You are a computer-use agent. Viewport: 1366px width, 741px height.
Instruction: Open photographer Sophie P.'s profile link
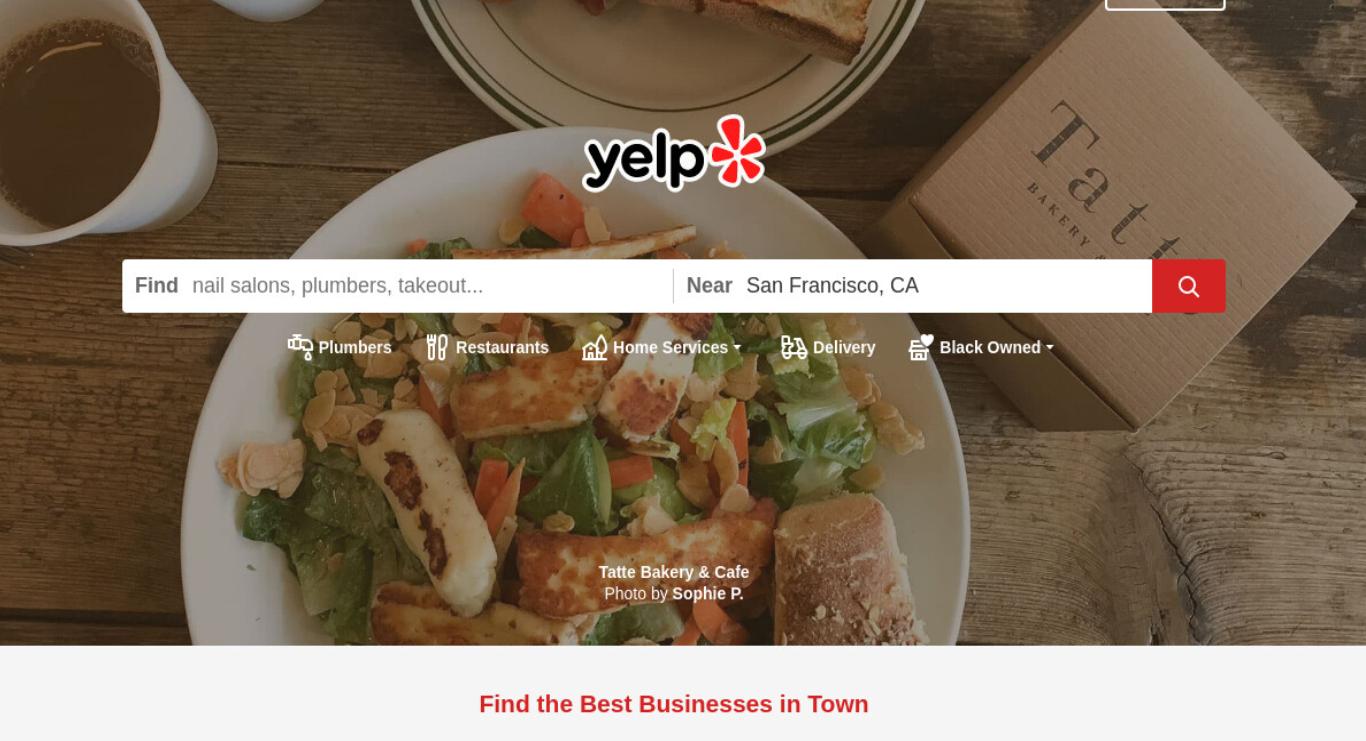pyautogui.click(x=708, y=594)
